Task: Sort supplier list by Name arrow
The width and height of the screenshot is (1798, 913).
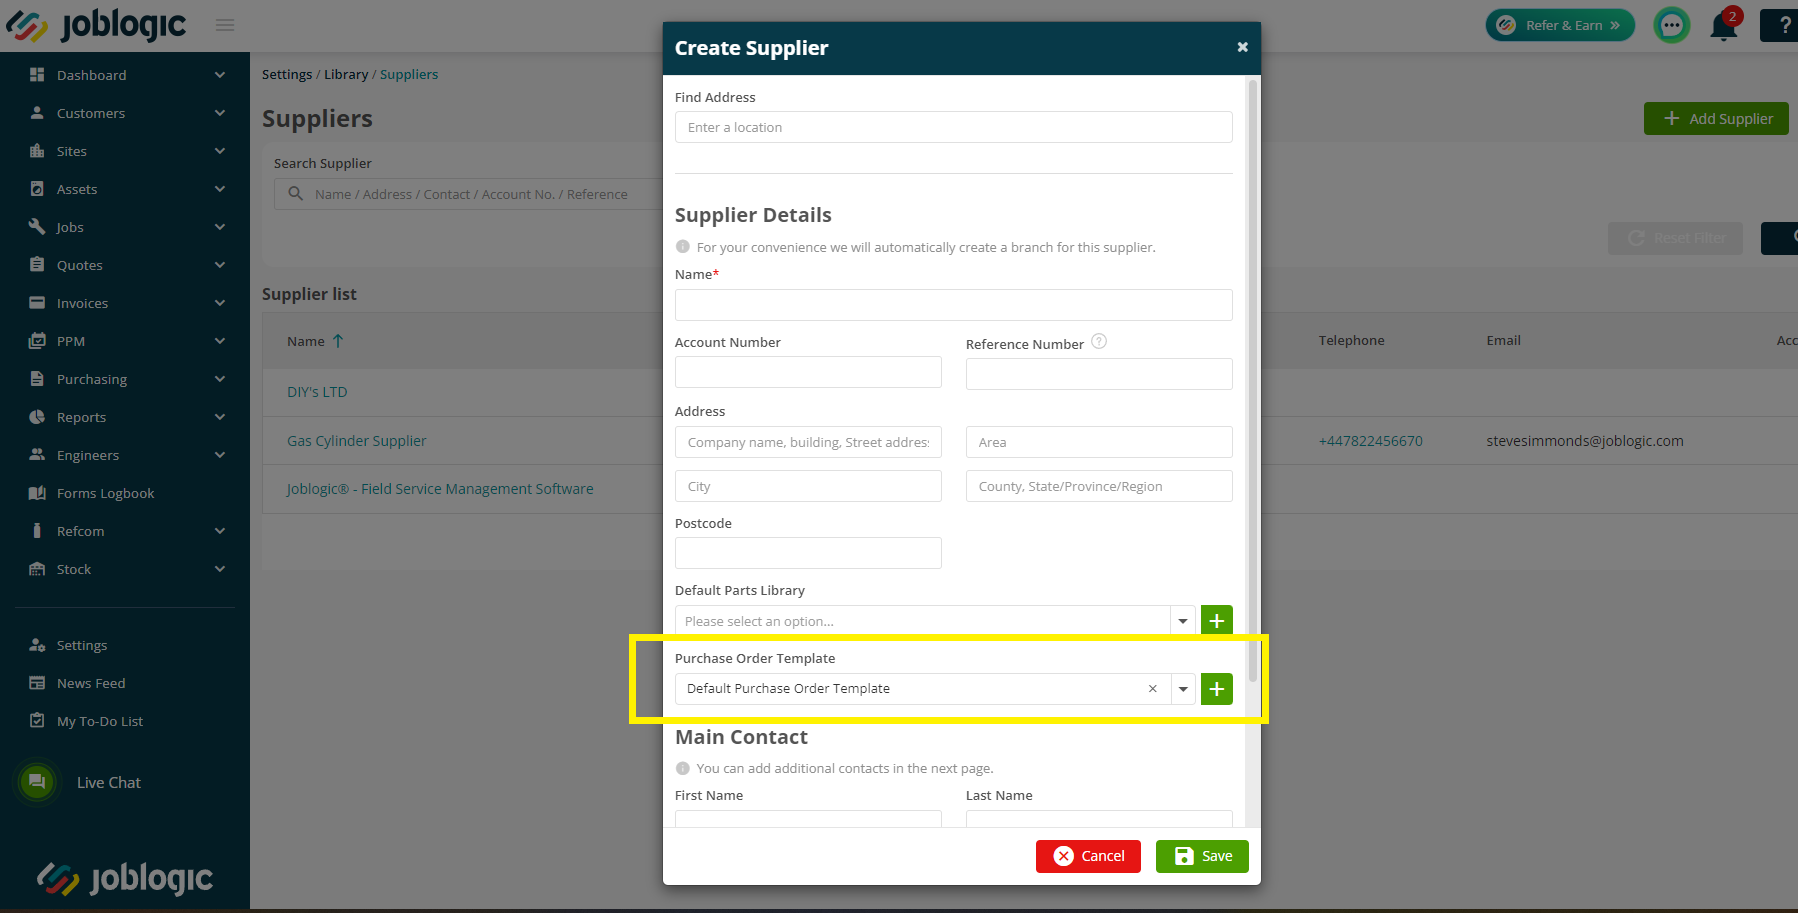Action: 338,341
